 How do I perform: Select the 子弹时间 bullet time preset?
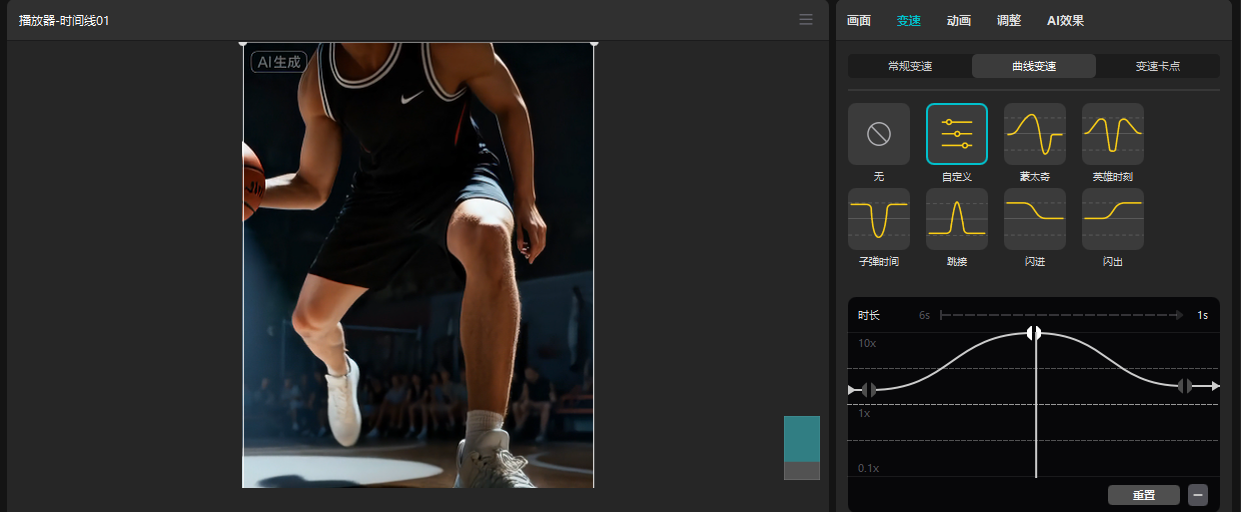(x=878, y=219)
